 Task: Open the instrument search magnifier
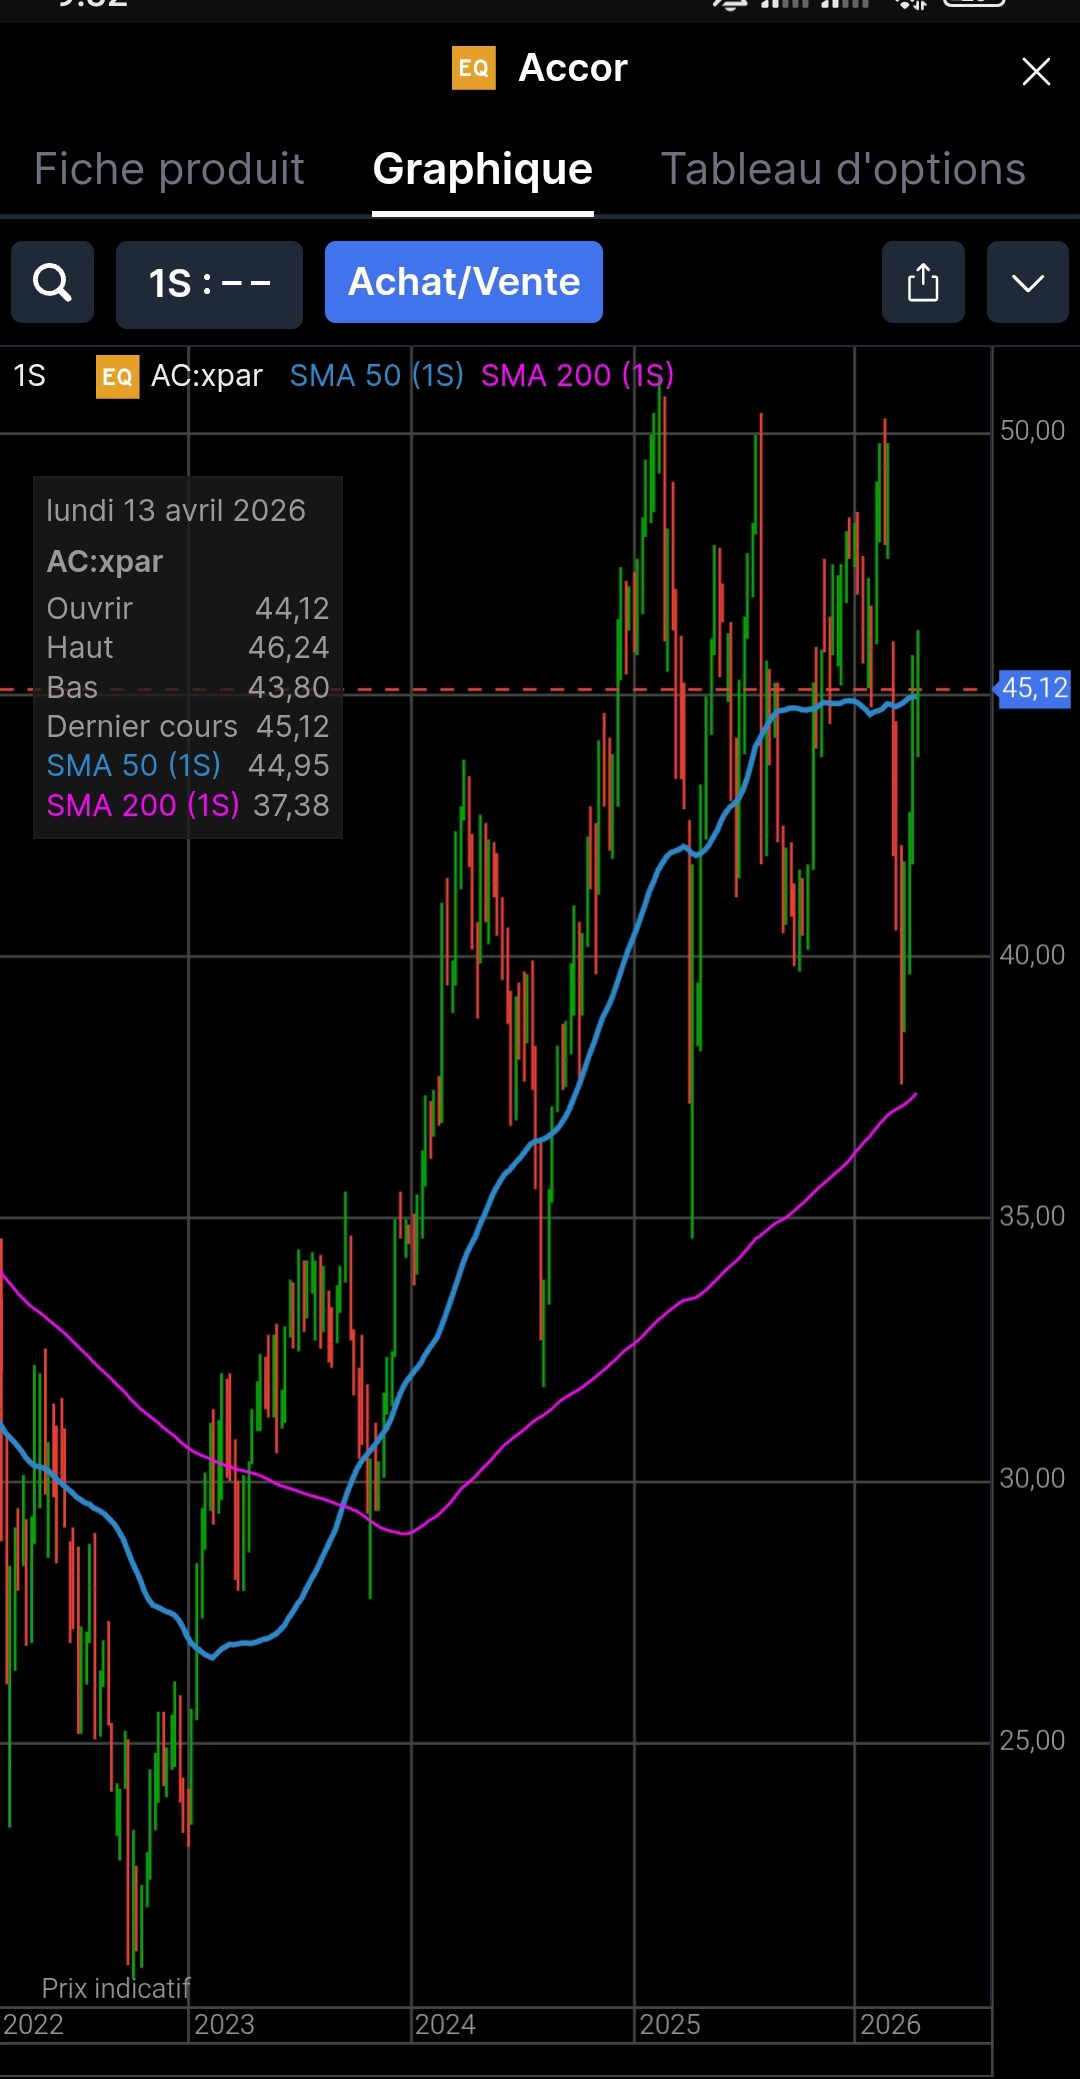click(52, 282)
